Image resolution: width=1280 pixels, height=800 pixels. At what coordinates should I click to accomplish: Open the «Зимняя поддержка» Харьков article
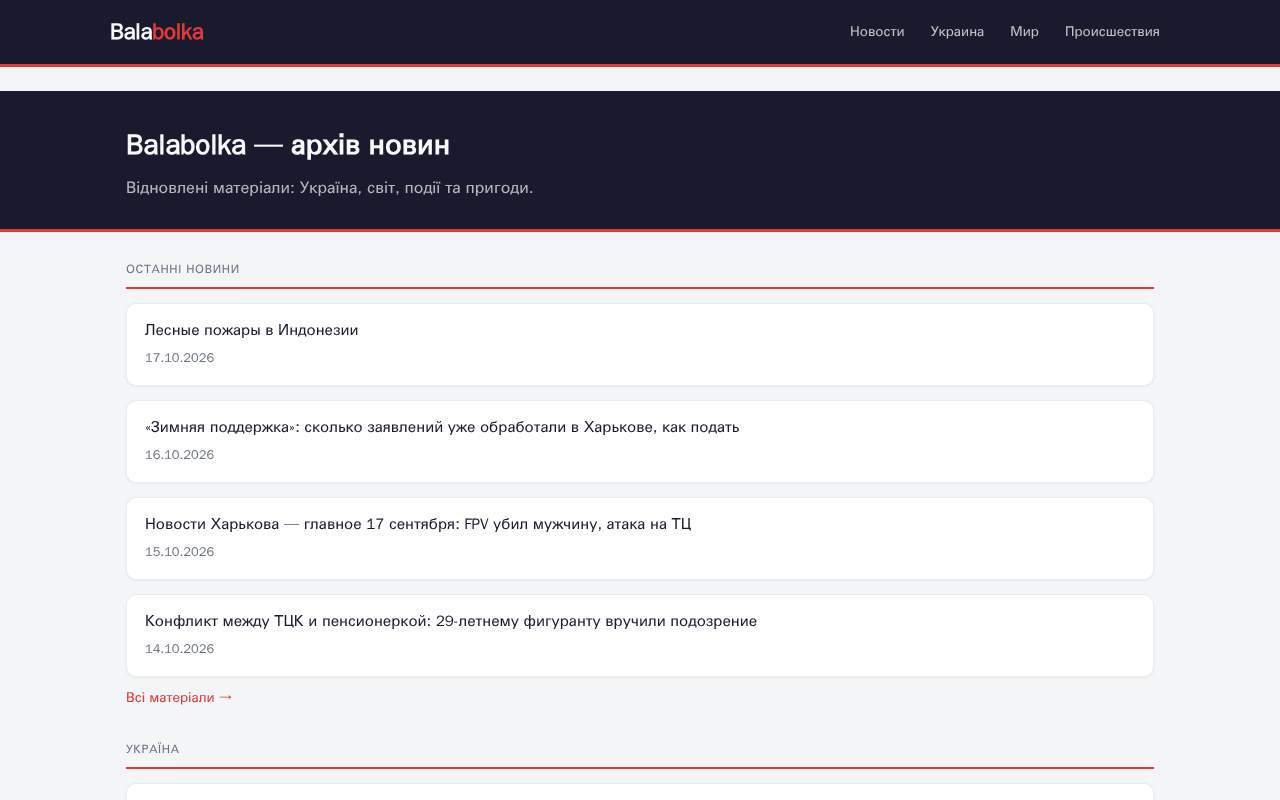click(x=442, y=427)
